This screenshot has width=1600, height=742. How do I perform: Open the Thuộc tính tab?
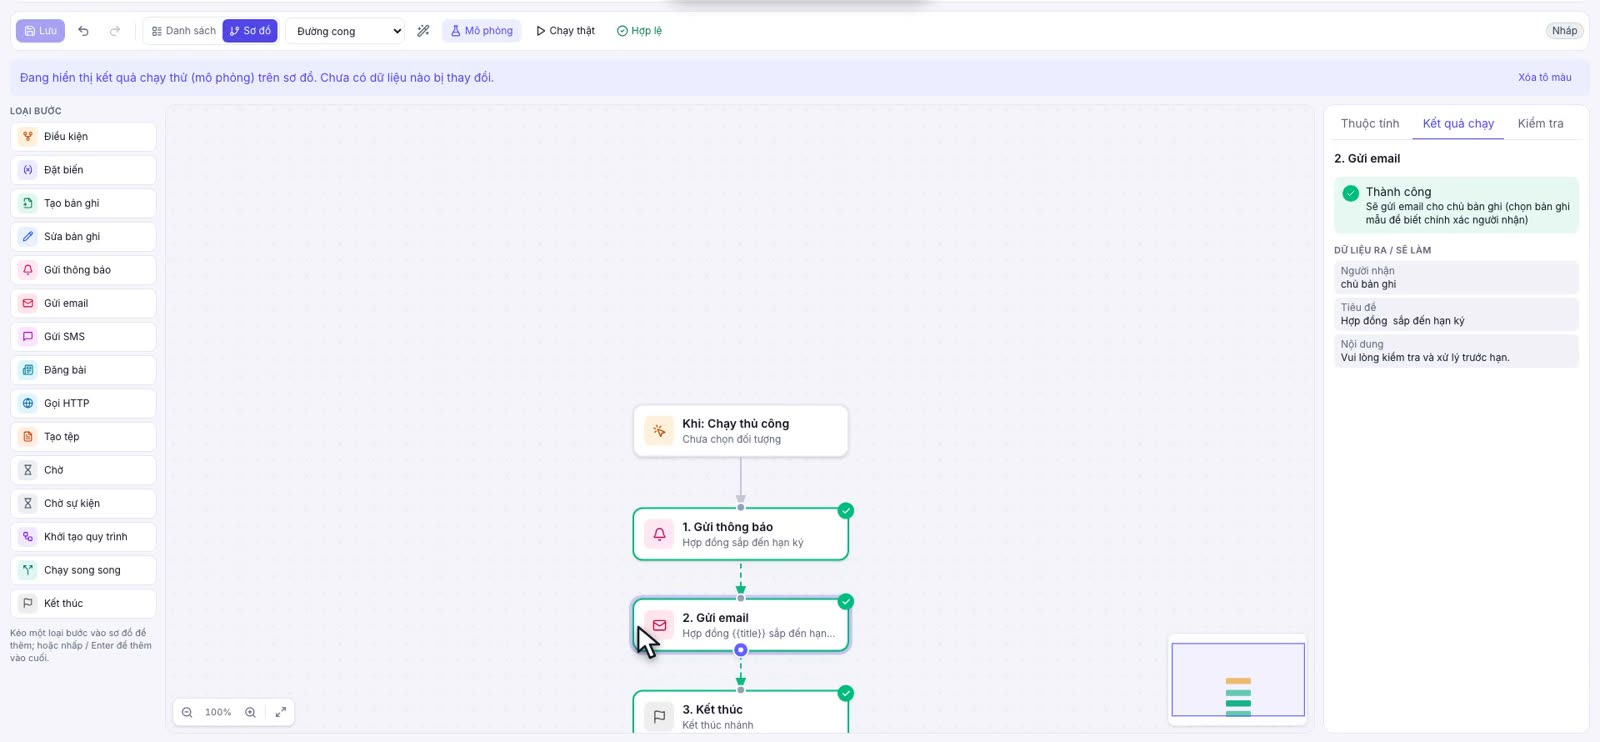(x=1370, y=124)
